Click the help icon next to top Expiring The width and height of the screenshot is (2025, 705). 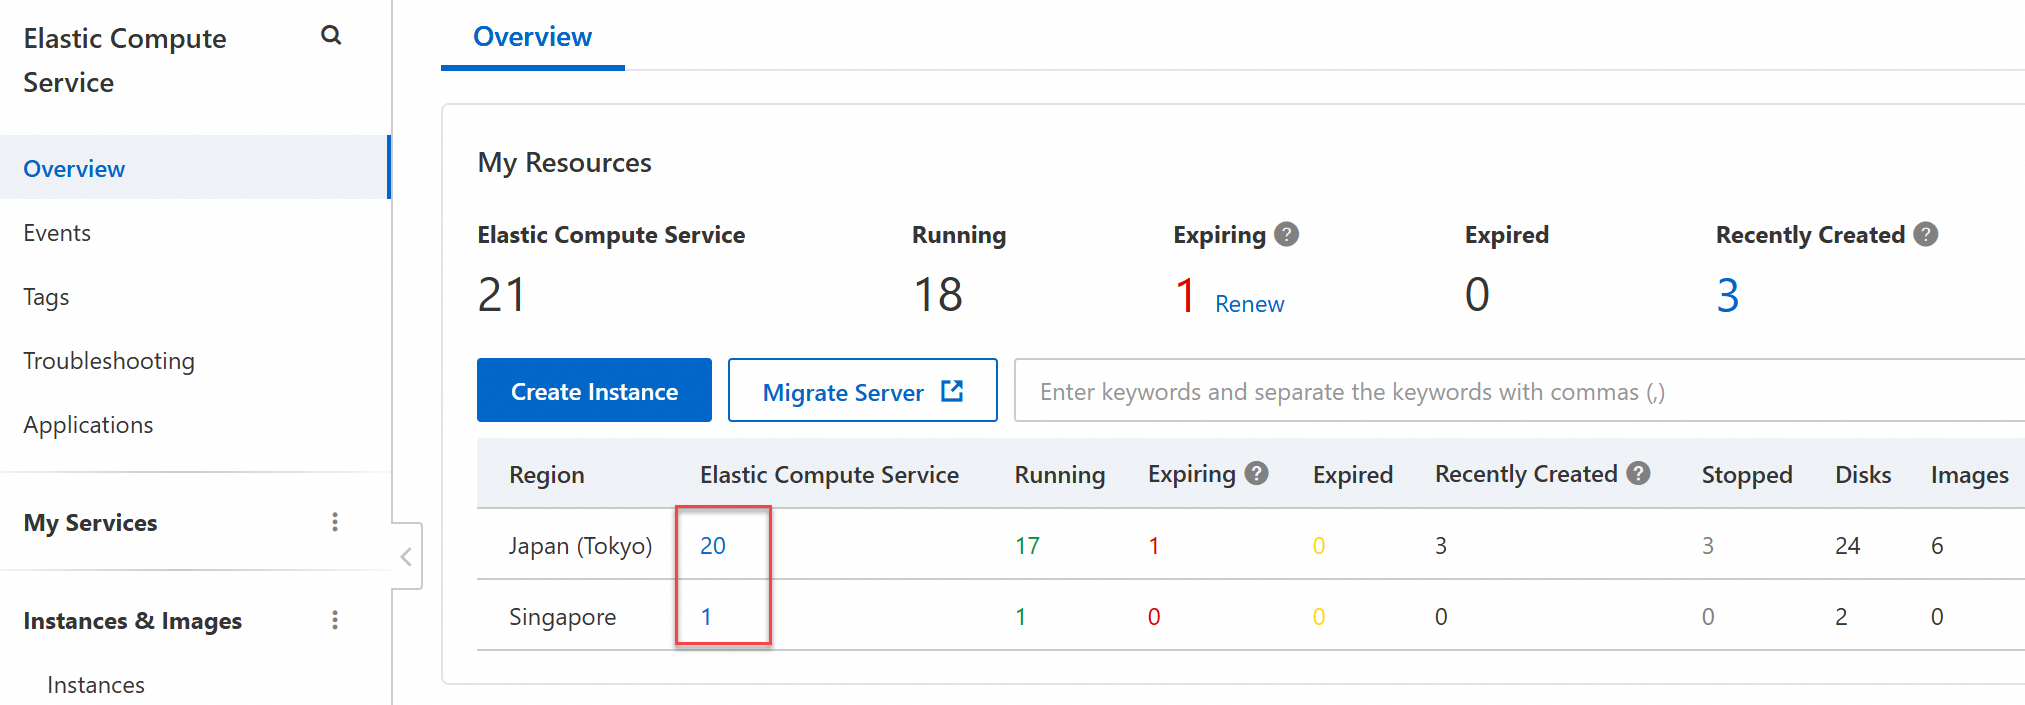1287,234
